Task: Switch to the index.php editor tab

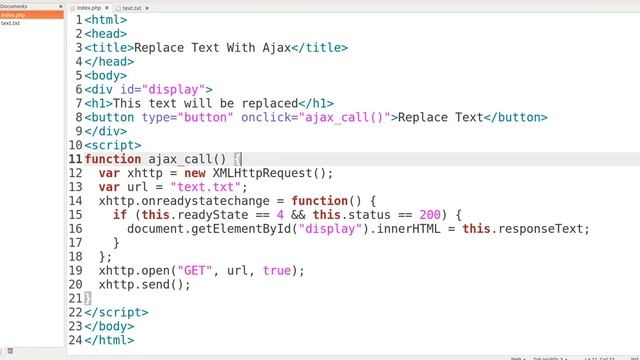Action: click(89, 8)
